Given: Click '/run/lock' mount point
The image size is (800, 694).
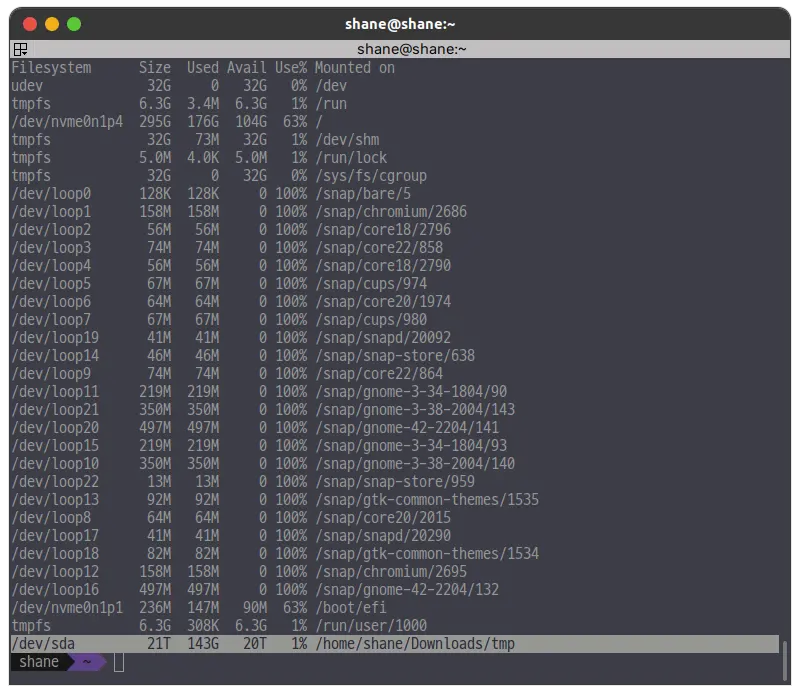Looking at the screenshot, I should point(351,157).
